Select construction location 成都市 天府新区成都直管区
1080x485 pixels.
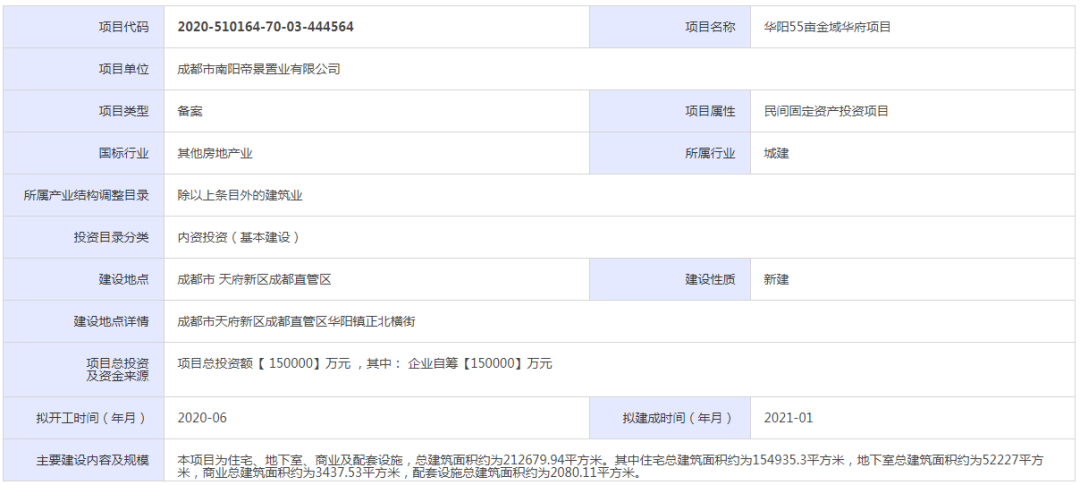point(254,279)
